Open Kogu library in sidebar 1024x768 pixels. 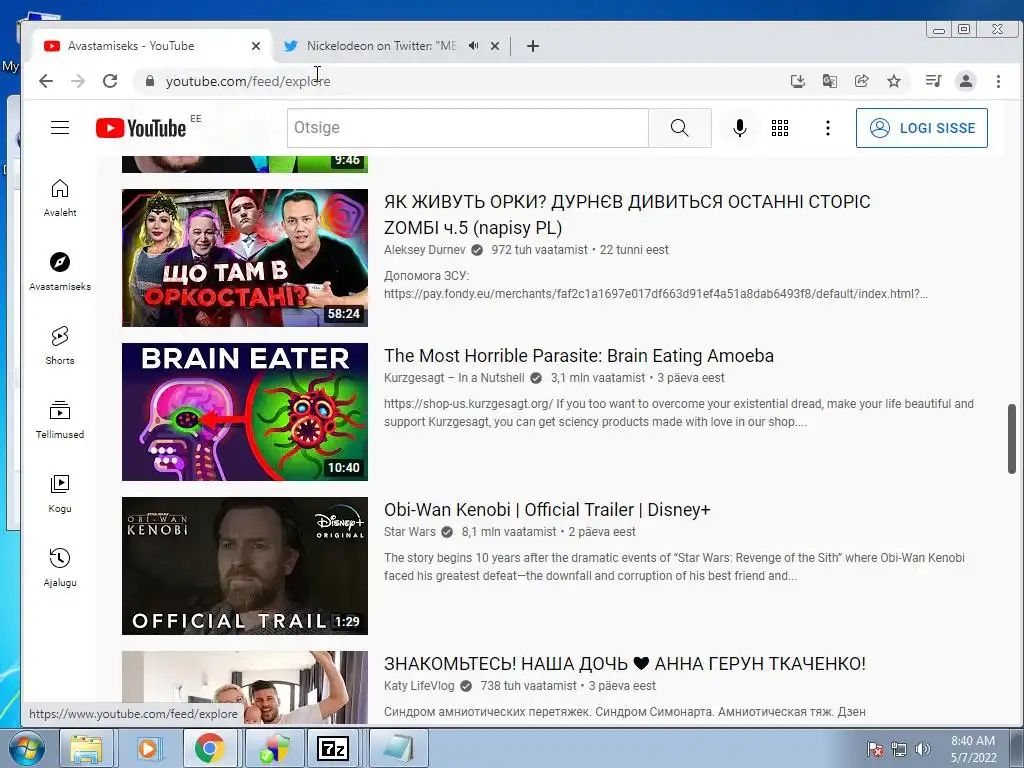click(60, 494)
